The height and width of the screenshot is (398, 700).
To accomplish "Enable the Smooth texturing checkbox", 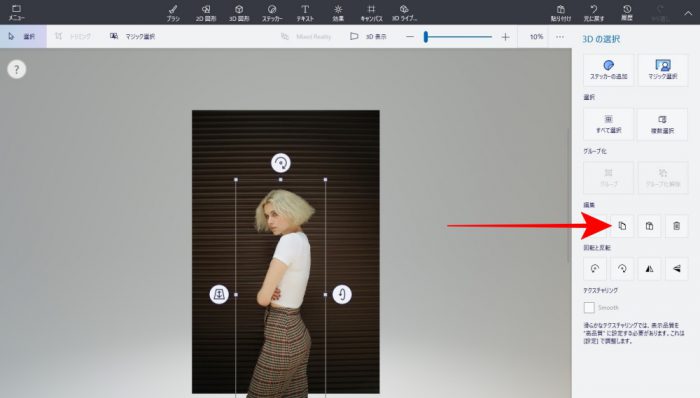I will (x=589, y=307).
